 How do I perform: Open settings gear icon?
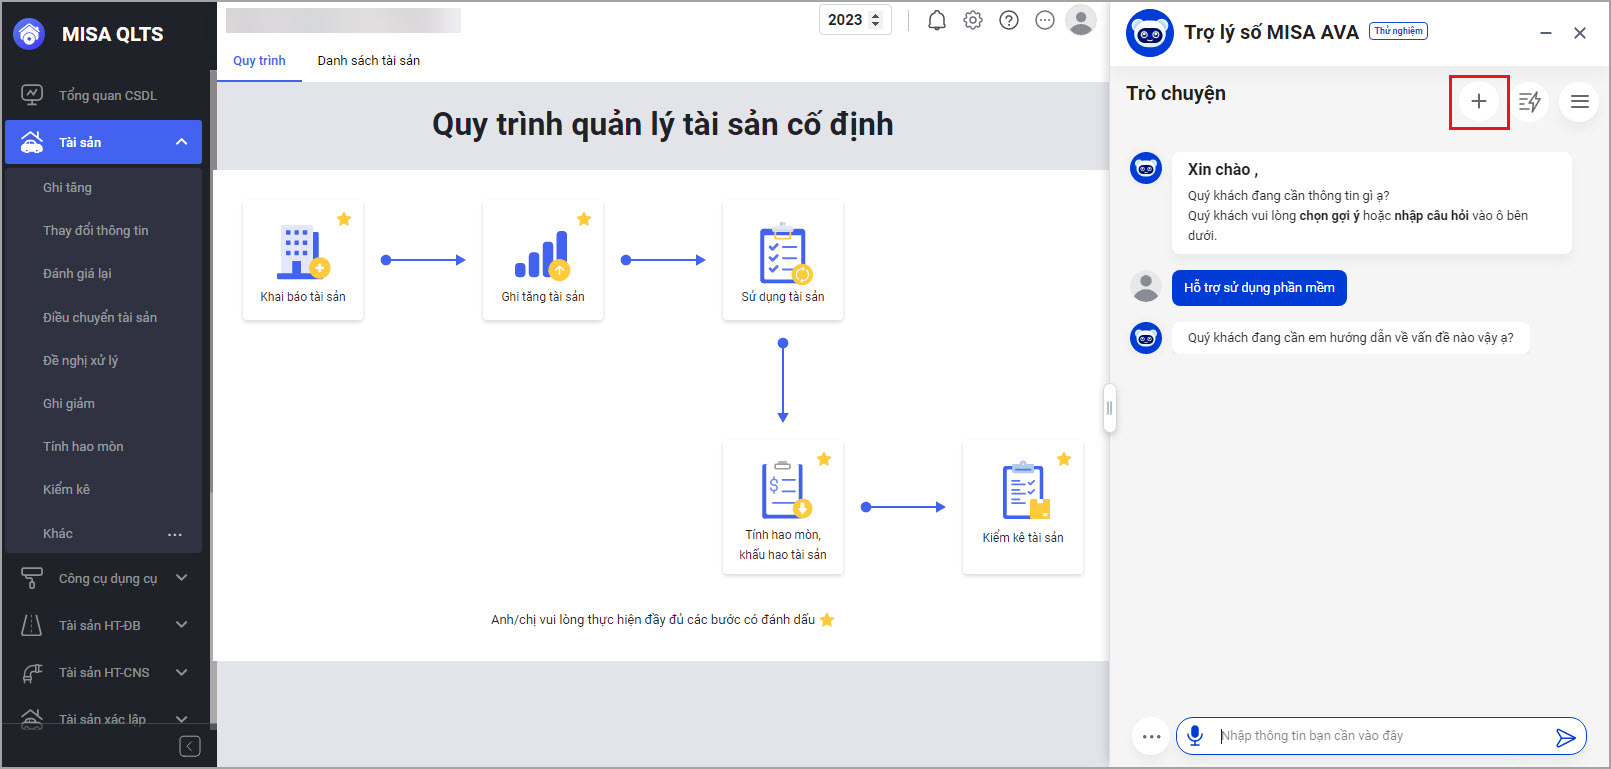(x=973, y=20)
